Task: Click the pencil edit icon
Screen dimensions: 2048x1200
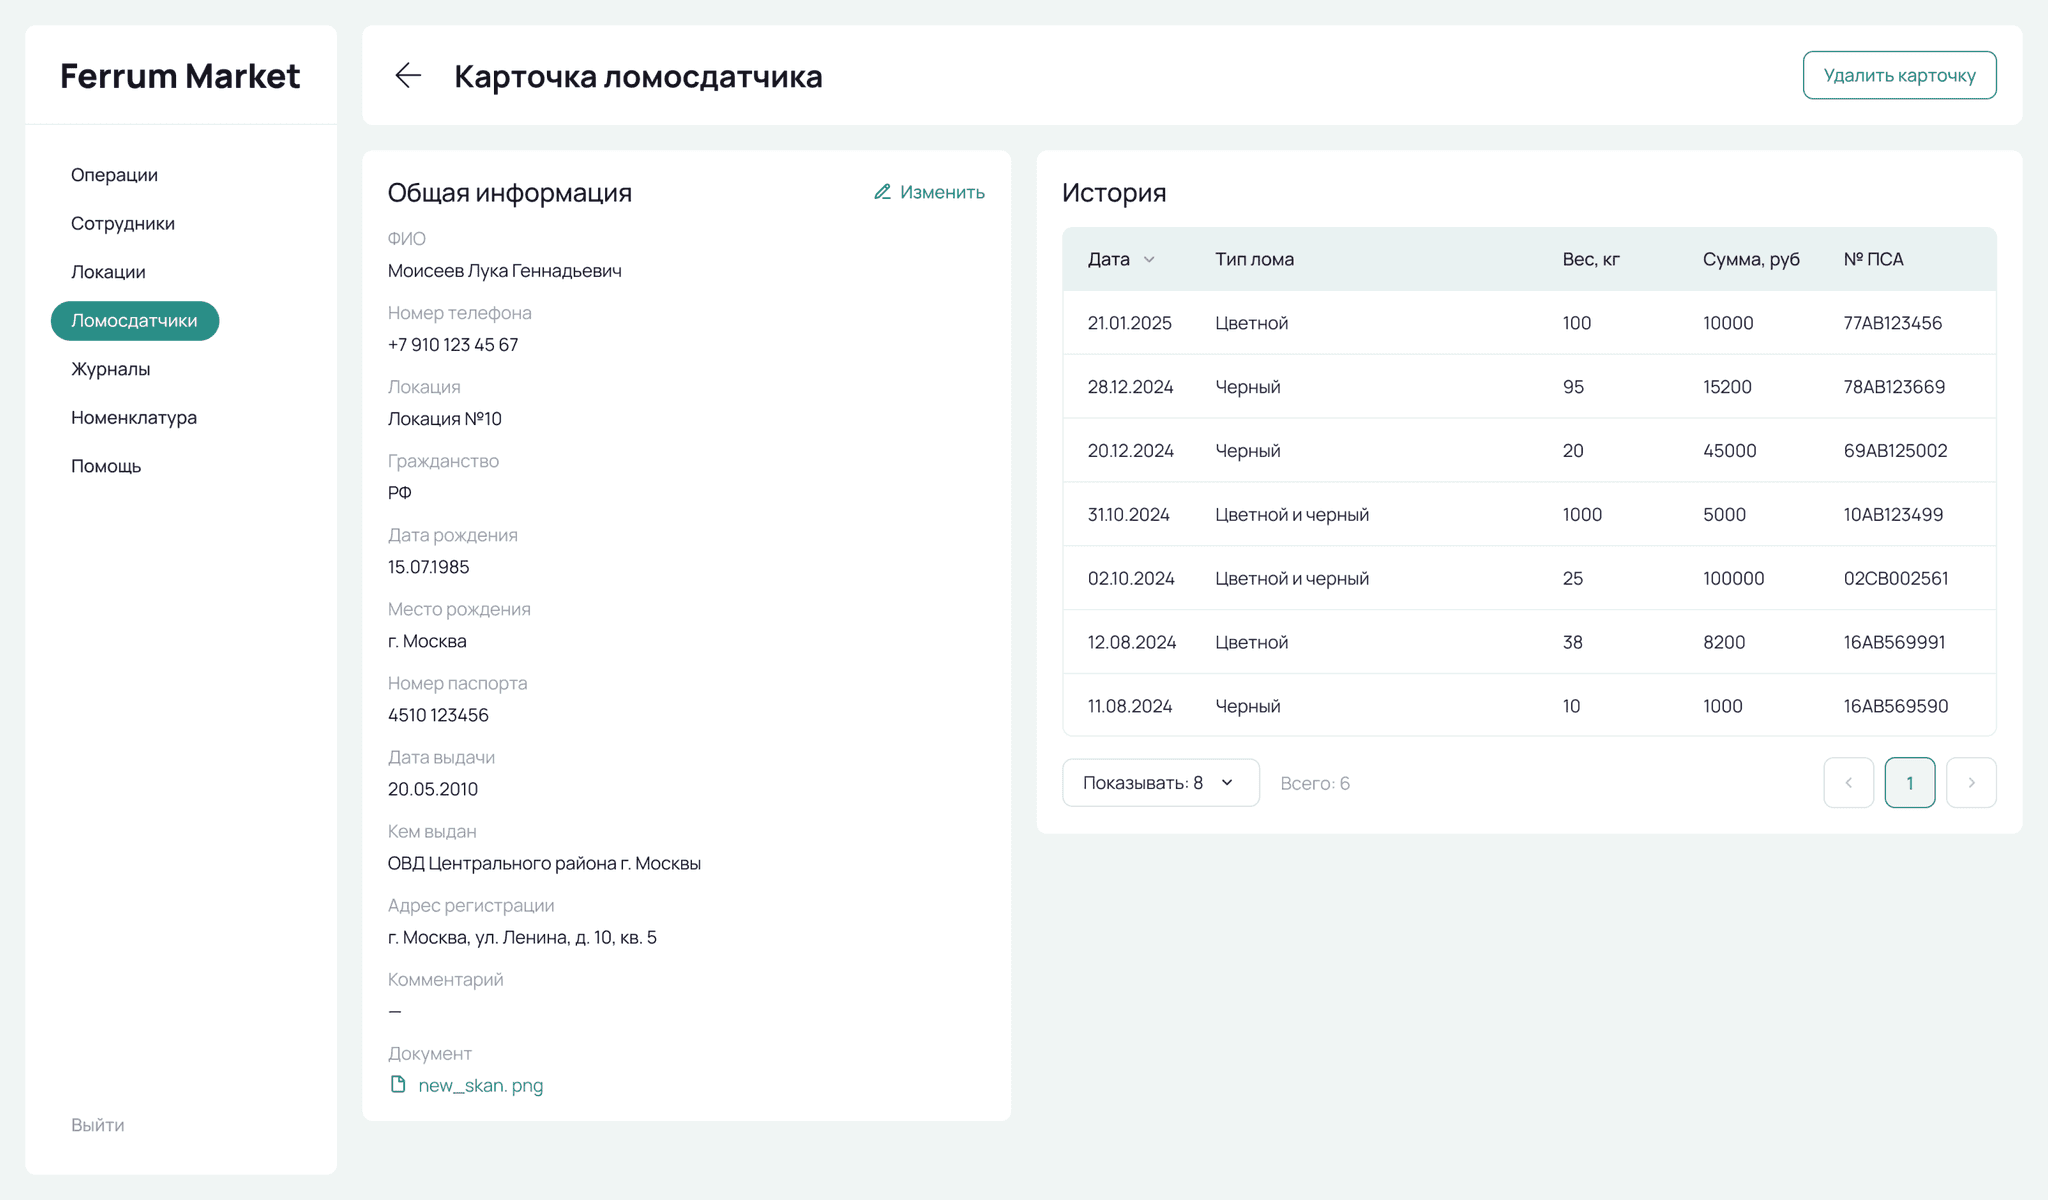Action: click(x=882, y=192)
